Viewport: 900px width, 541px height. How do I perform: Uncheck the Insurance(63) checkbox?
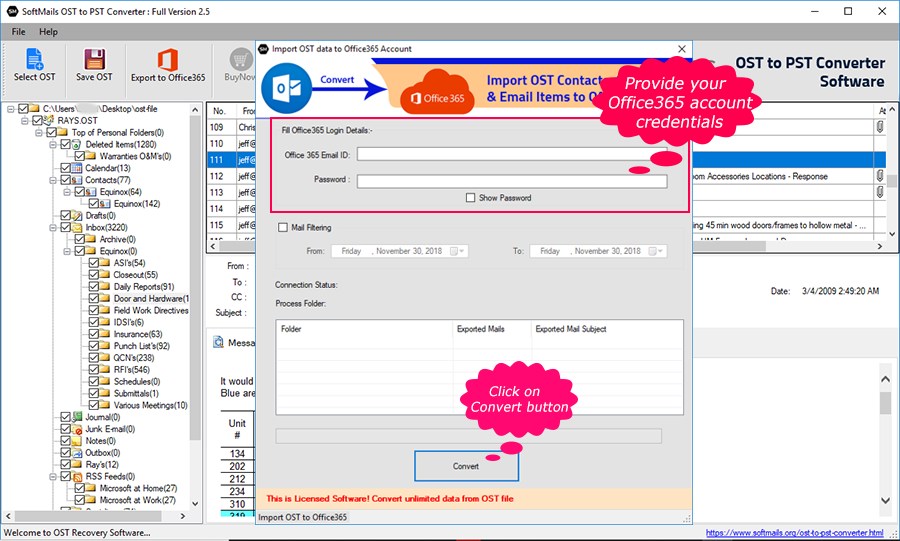coord(94,334)
